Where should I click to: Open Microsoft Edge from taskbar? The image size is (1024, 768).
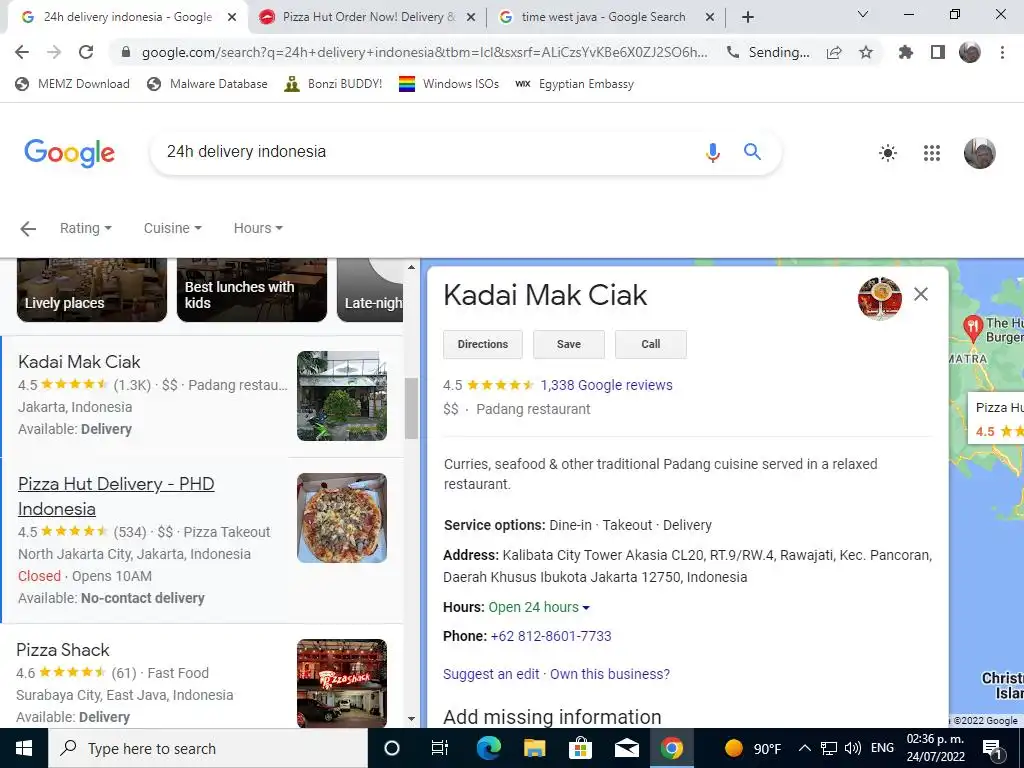pyautogui.click(x=488, y=748)
